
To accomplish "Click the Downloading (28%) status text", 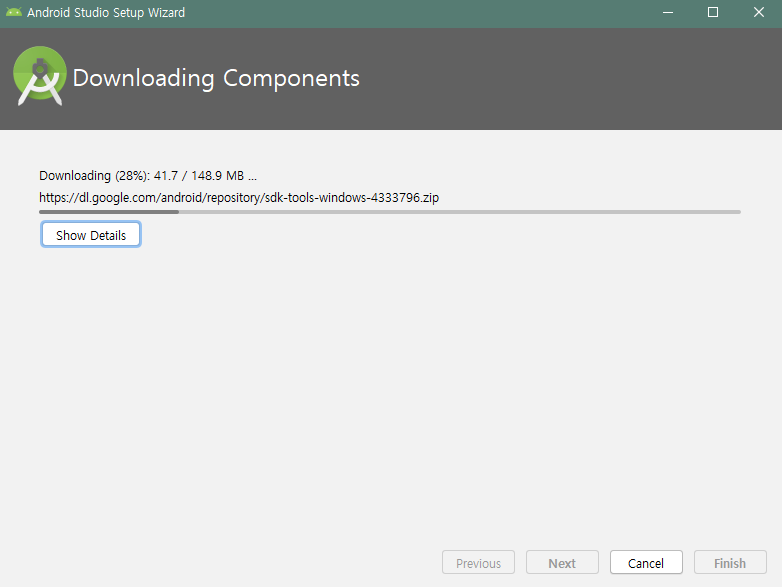I will coord(148,176).
